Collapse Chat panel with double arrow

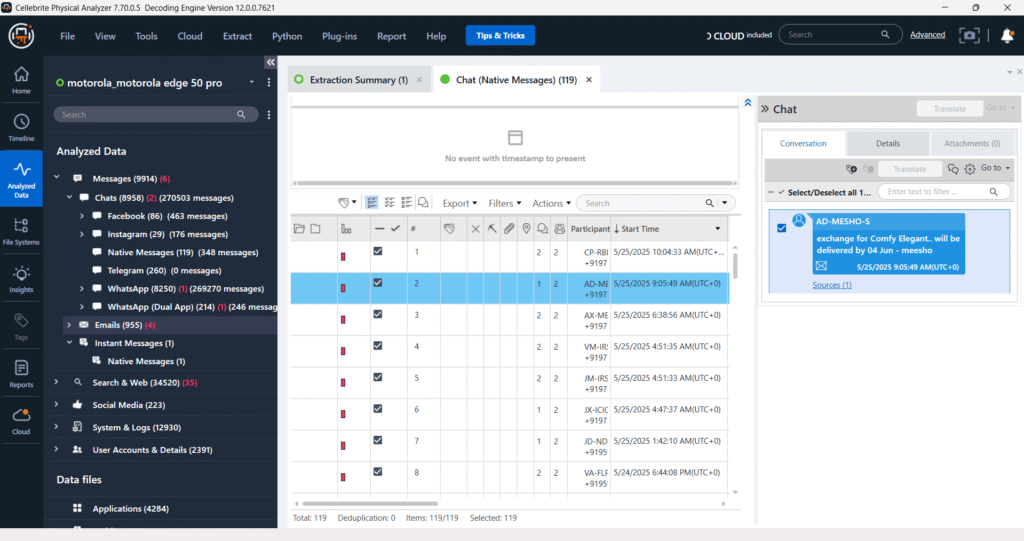tap(765, 109)
